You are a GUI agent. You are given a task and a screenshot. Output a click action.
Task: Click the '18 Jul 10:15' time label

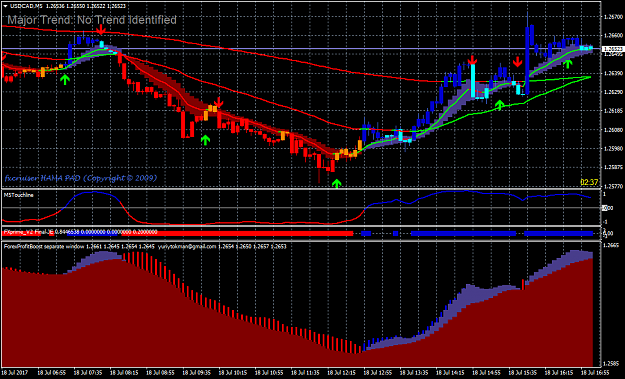coord(234,373)
